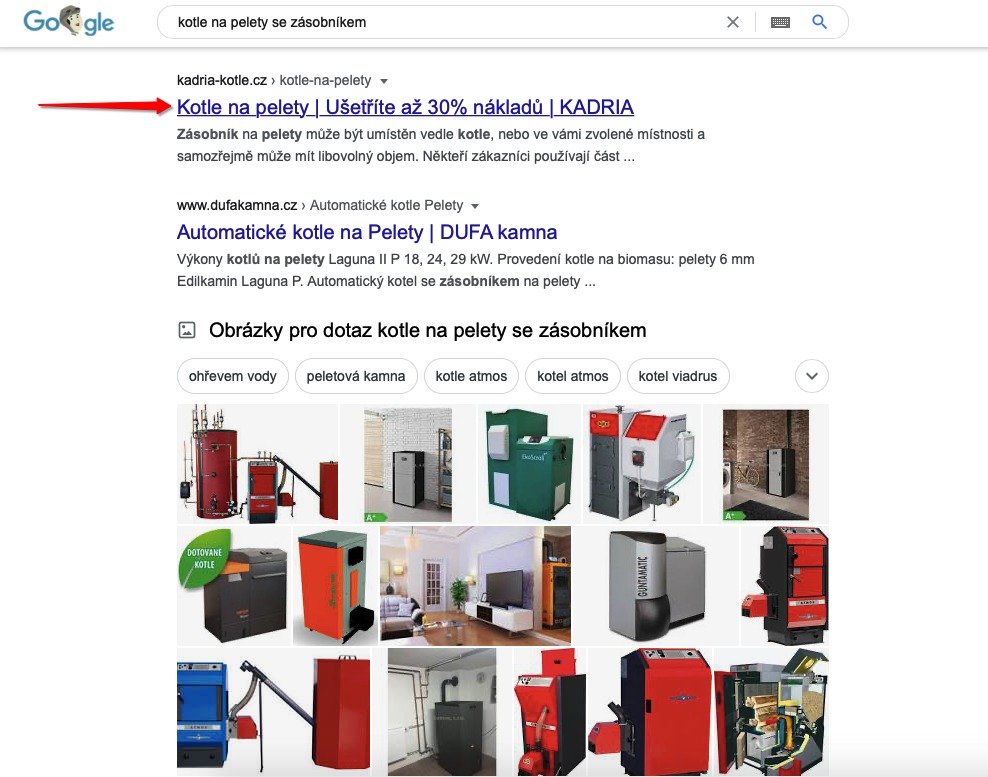Select the "kotel atmos" filter chip
This screenshot has height=777, width=988.
573,376
